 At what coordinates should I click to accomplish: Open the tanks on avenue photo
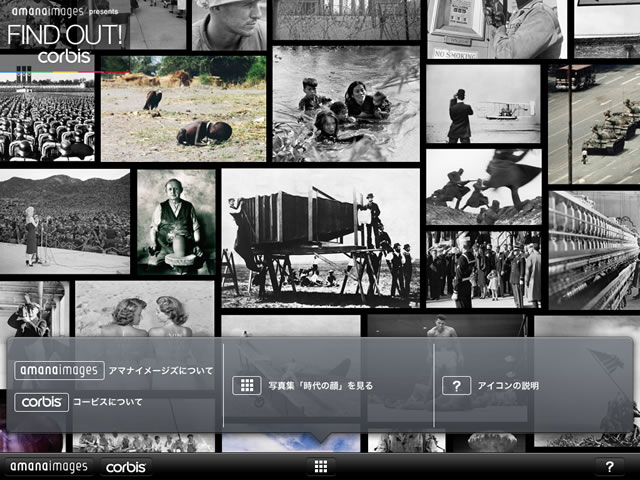pyautogui.click(x=594, y=123)
